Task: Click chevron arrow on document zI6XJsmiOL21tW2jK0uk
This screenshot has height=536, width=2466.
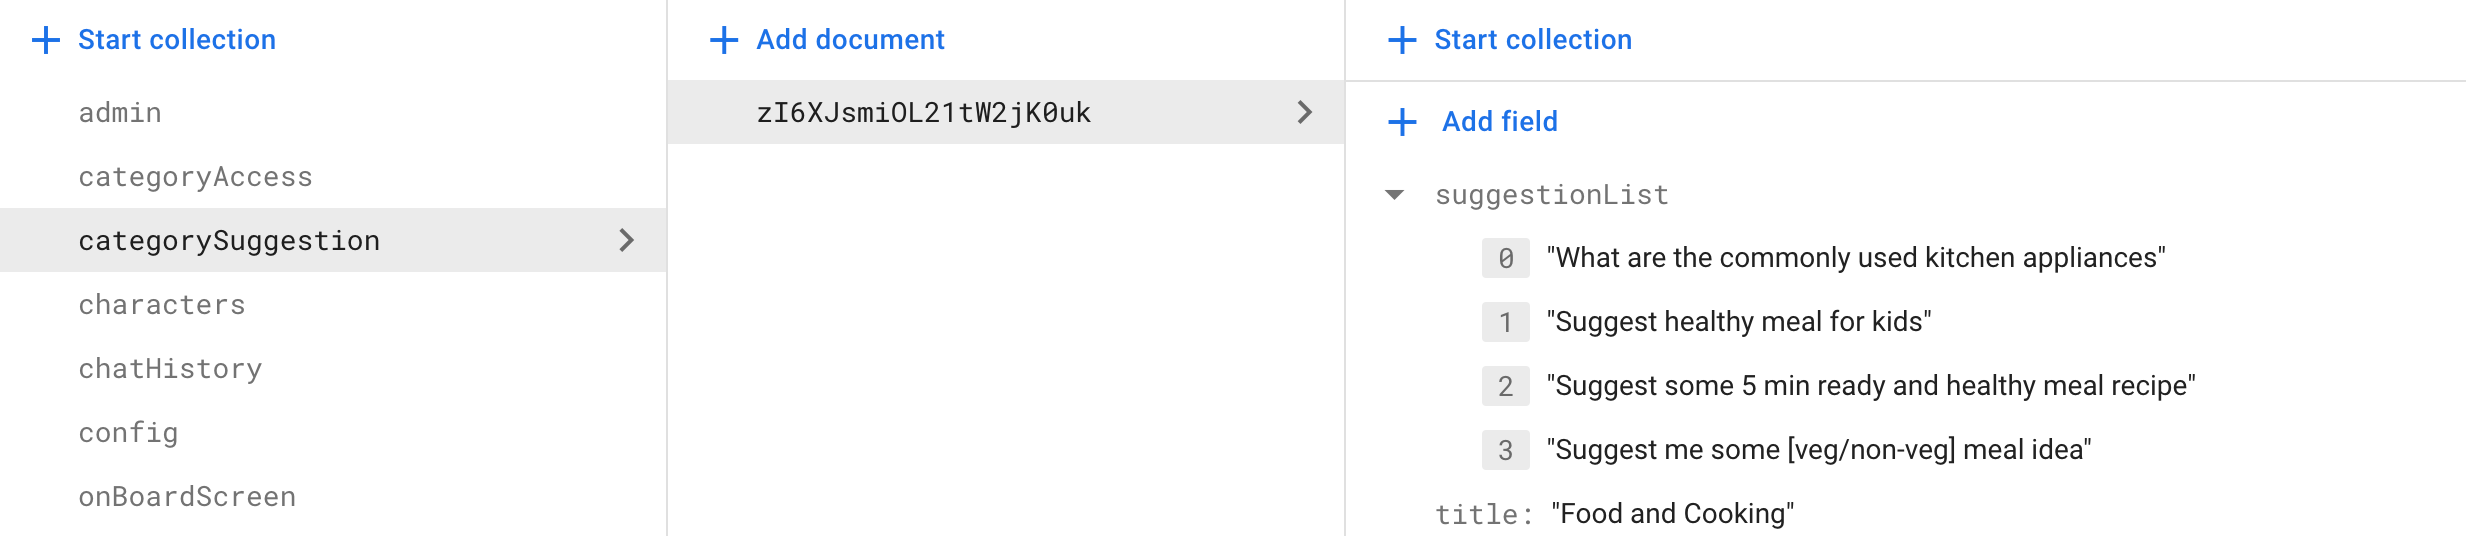Action: click(x=1304, y=112)
